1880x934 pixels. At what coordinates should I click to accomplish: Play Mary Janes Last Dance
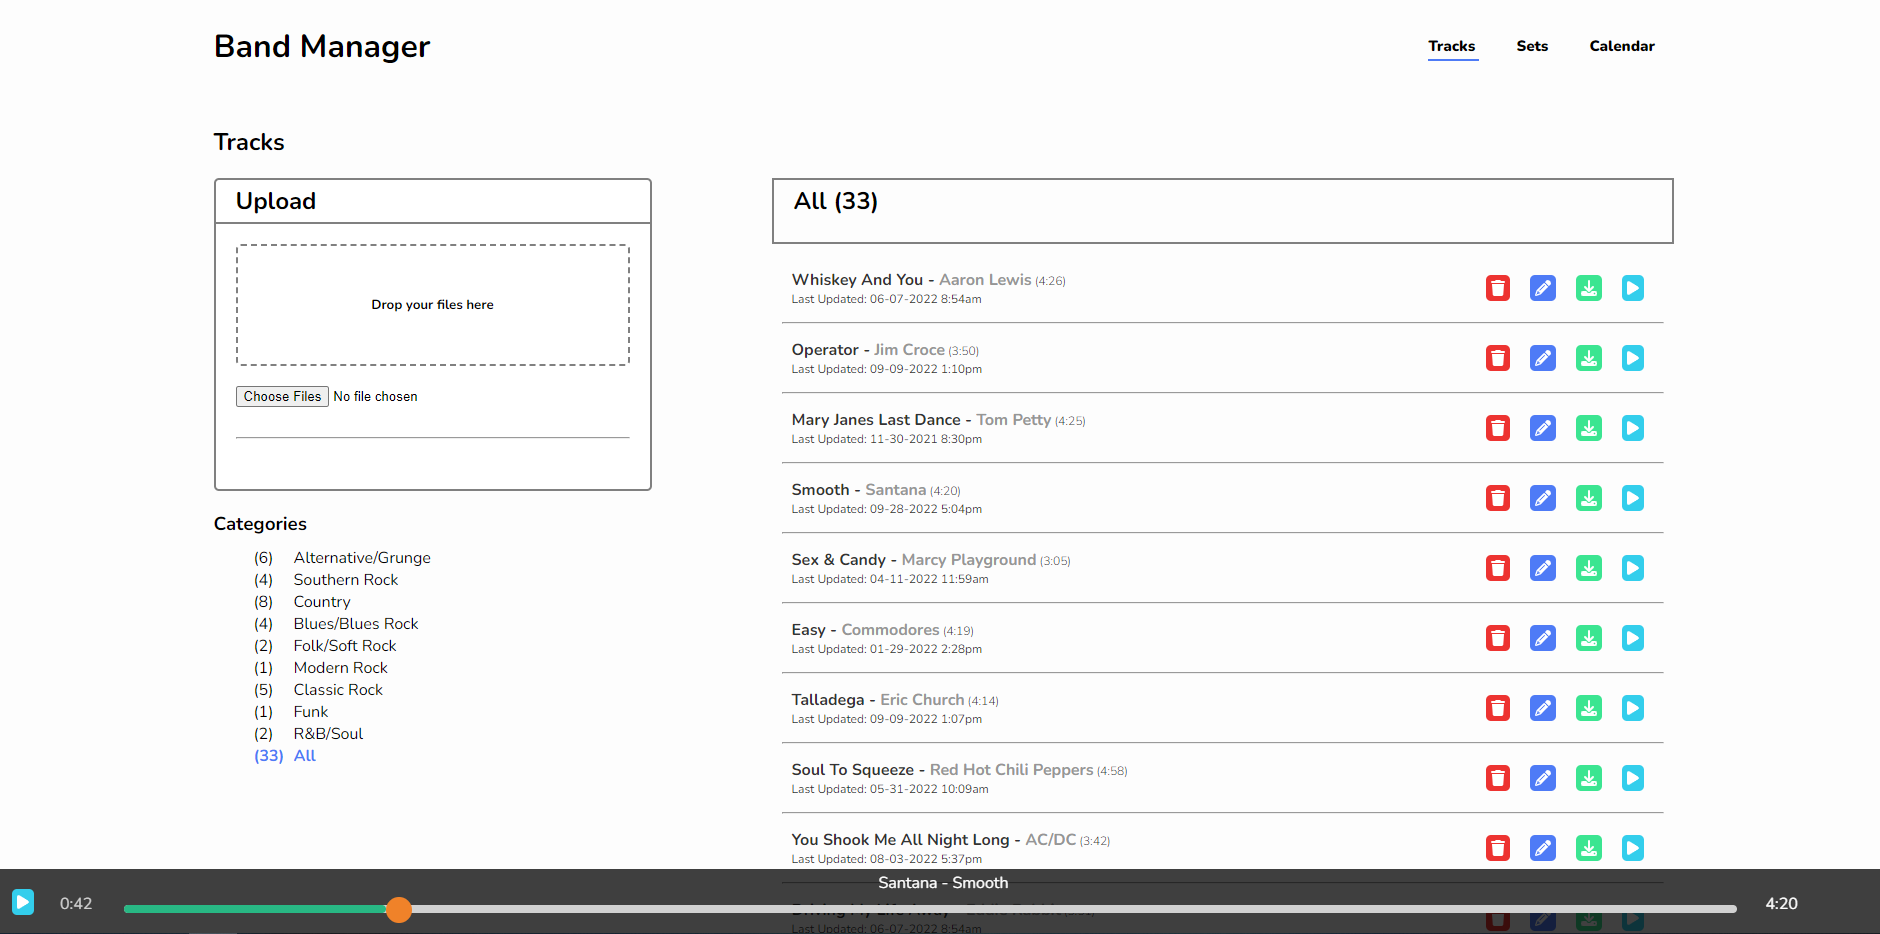pos(1633,428)
